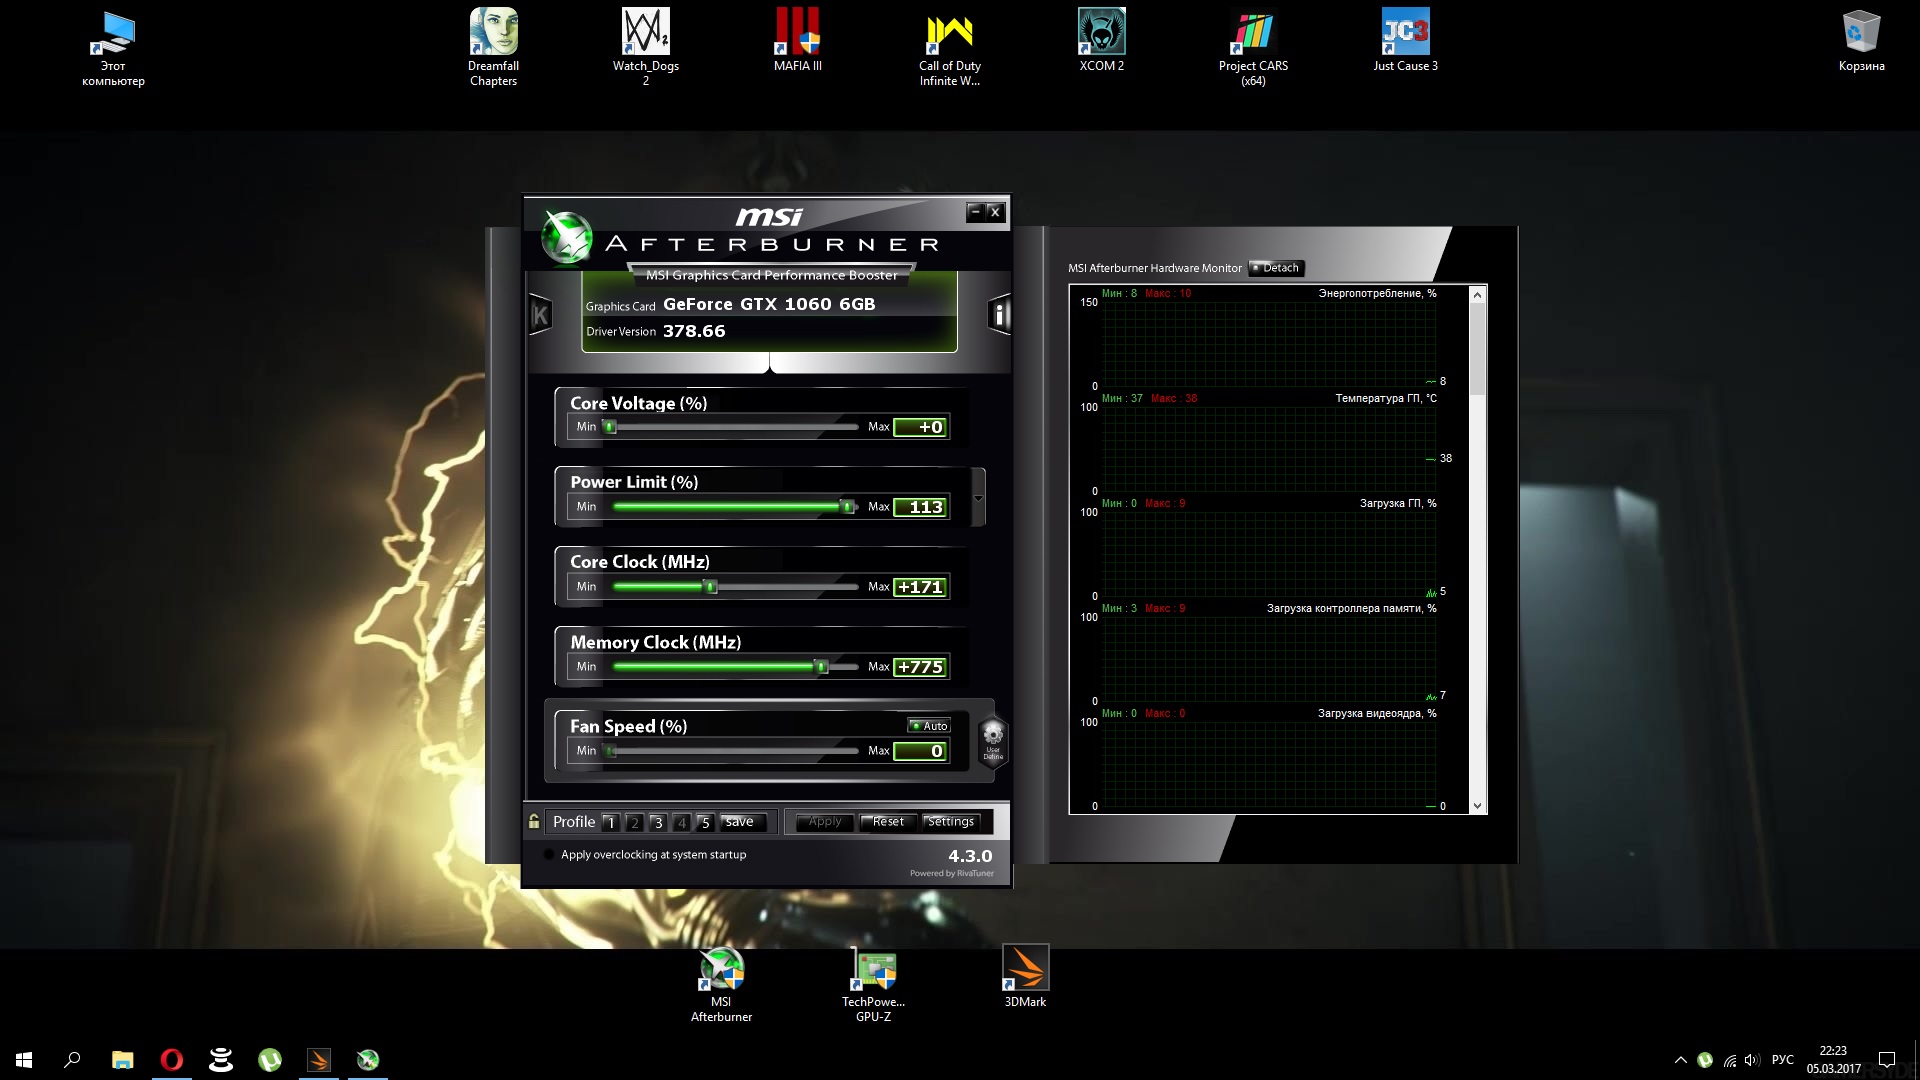
Task: Click the Memory Clock slider handle
Action: pyautogui.click(x=821, y=667)
